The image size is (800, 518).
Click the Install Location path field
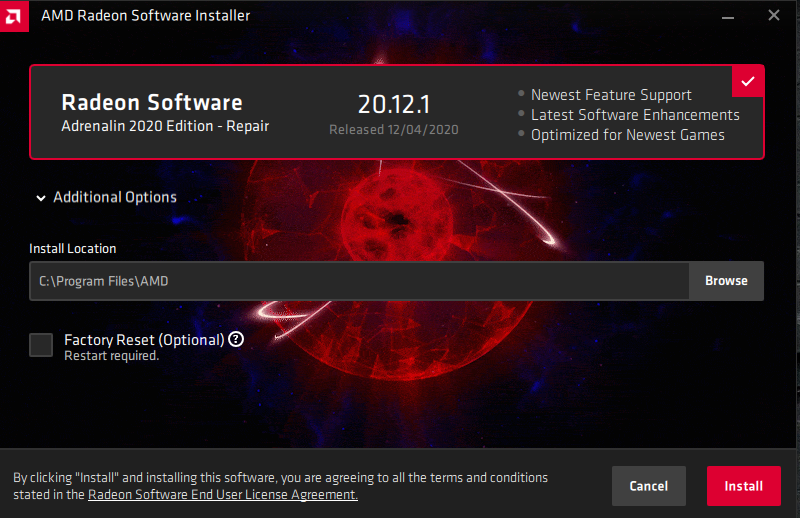pos(359,281)
